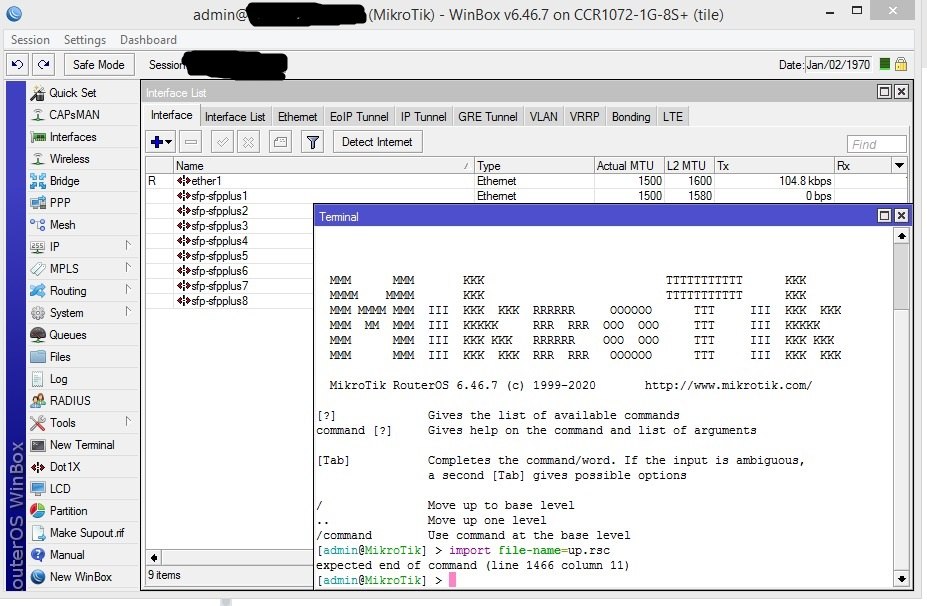Open the add (plus) interface dropdown
The image size is (927, 606).
[x=161, y=142]
